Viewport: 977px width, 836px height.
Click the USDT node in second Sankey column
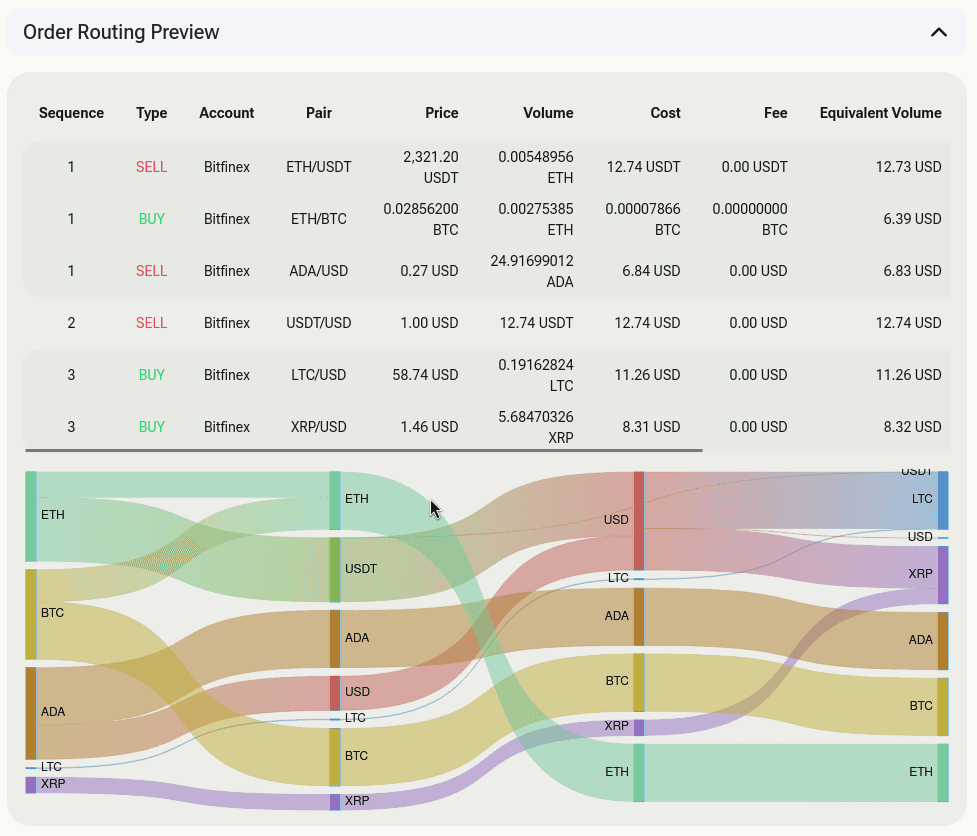tap(335, 569)
